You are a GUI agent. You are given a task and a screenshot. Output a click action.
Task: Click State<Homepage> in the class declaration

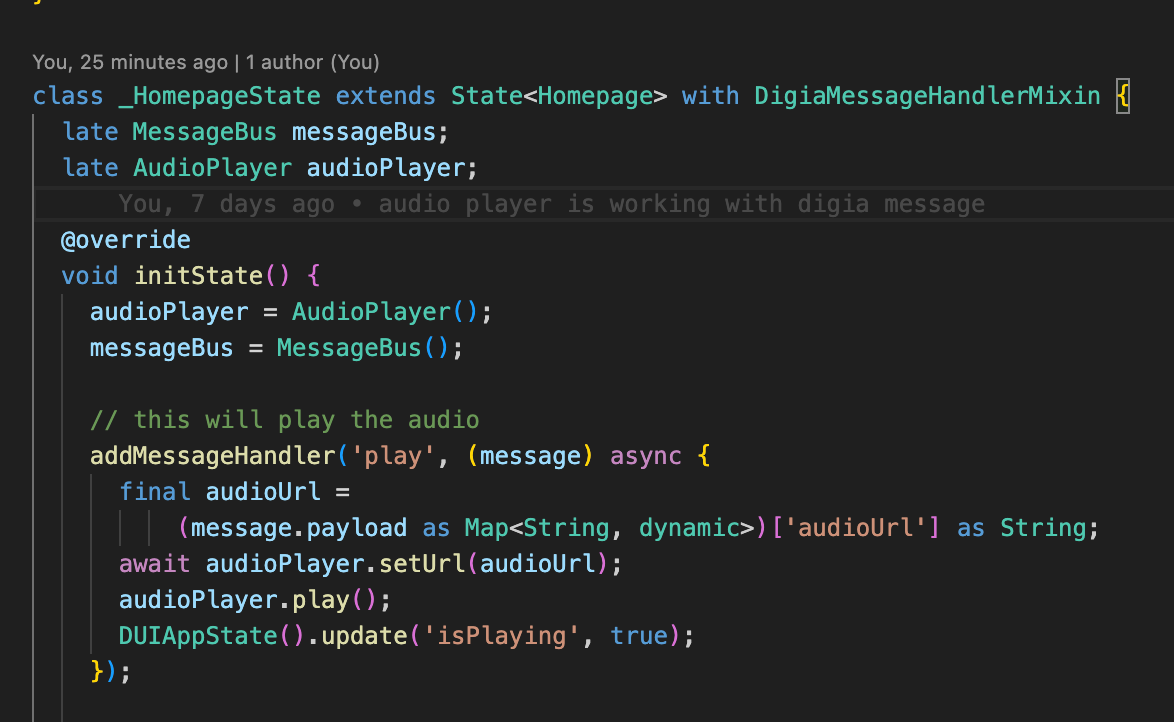point(559,96)
